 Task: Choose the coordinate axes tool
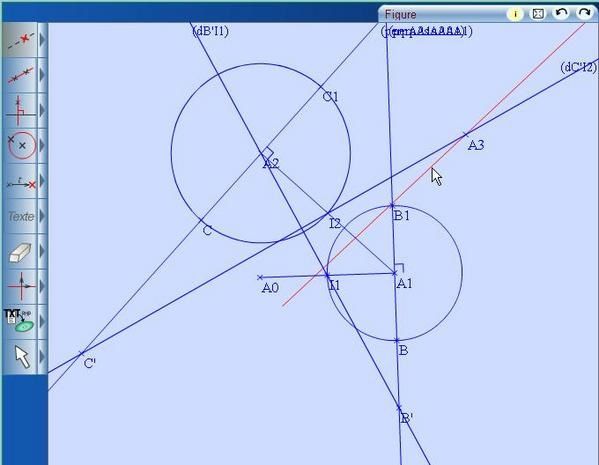21,286
